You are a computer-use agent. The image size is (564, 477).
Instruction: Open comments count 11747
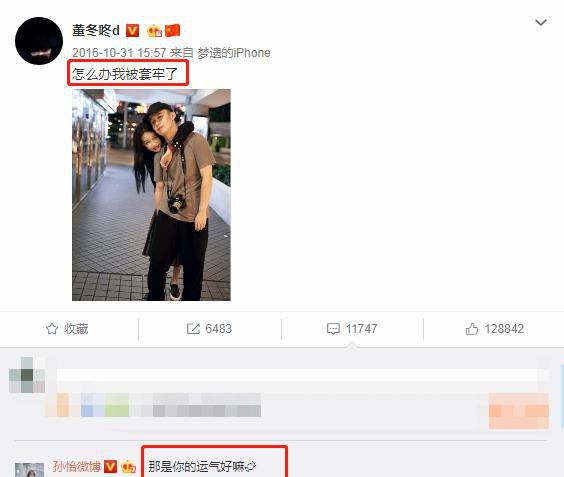[361, 329]
